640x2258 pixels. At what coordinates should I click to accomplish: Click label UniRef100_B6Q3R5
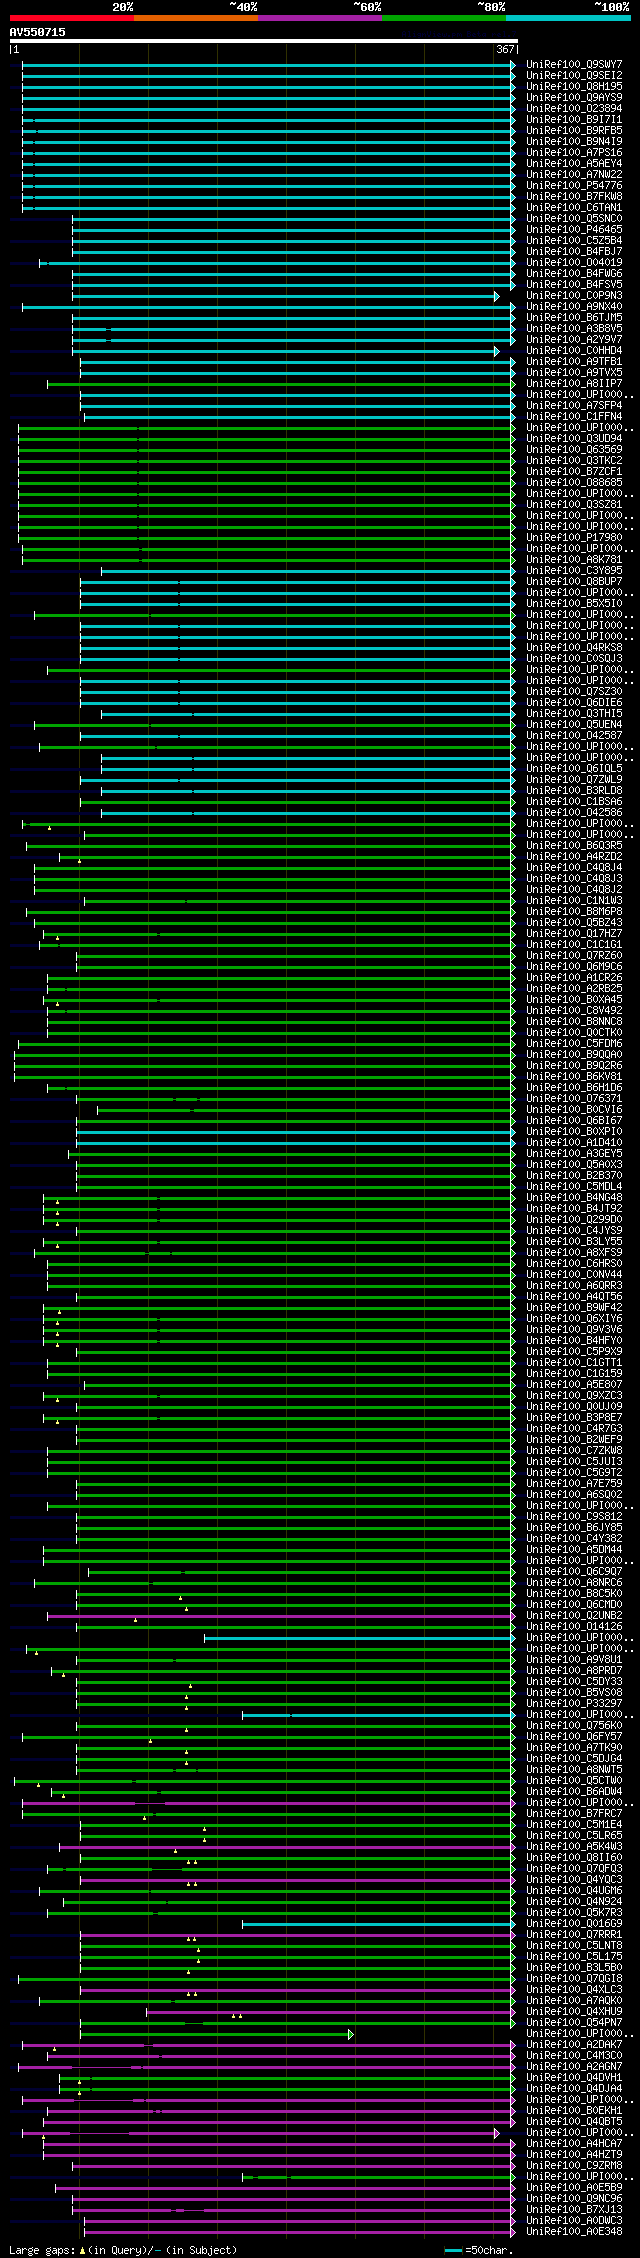[x=574, y=845]
